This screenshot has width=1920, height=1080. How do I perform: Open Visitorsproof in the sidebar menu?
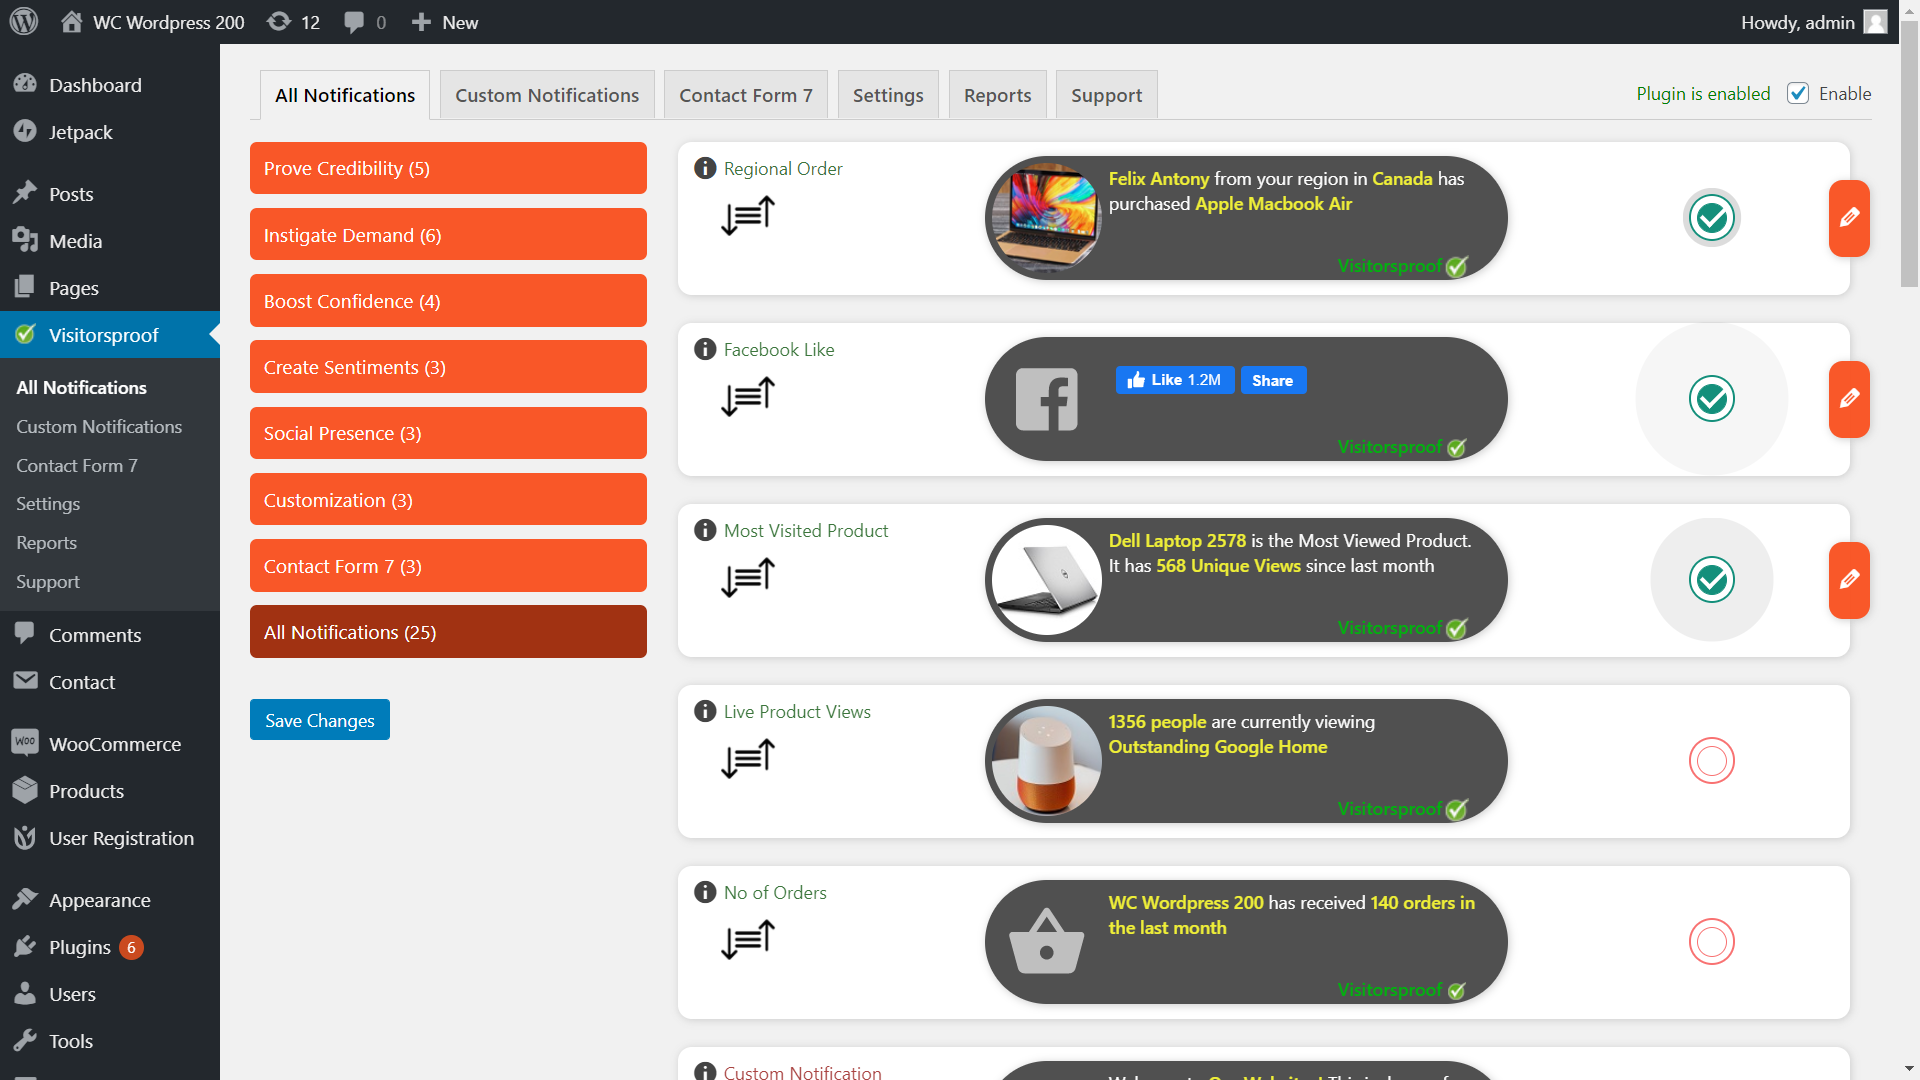(110, 335)
